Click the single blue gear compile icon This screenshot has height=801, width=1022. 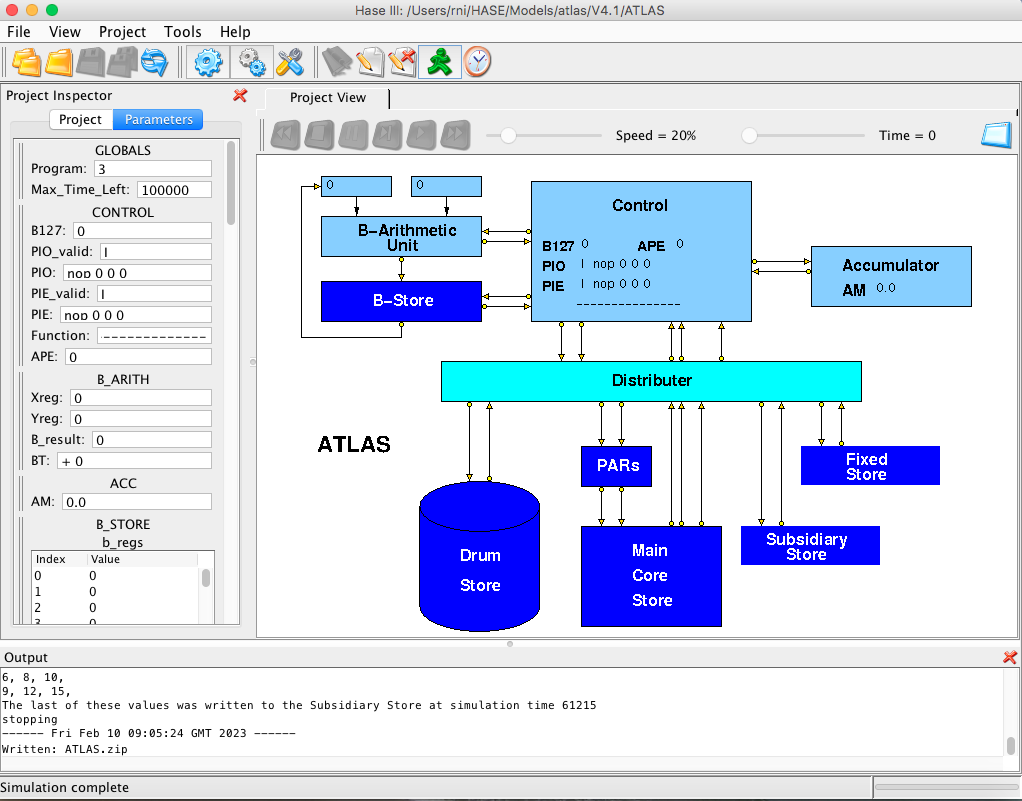tap(208, 63)
